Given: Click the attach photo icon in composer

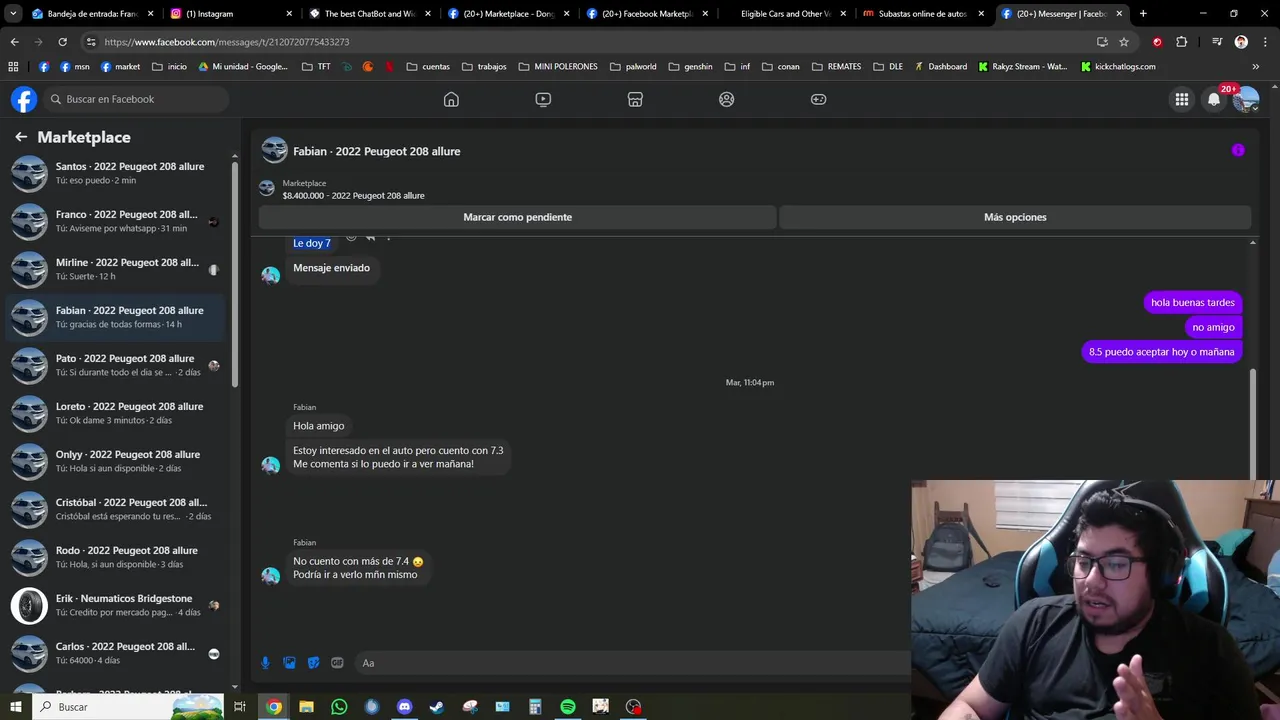Looking at the screenshot, I should point(289,663).
